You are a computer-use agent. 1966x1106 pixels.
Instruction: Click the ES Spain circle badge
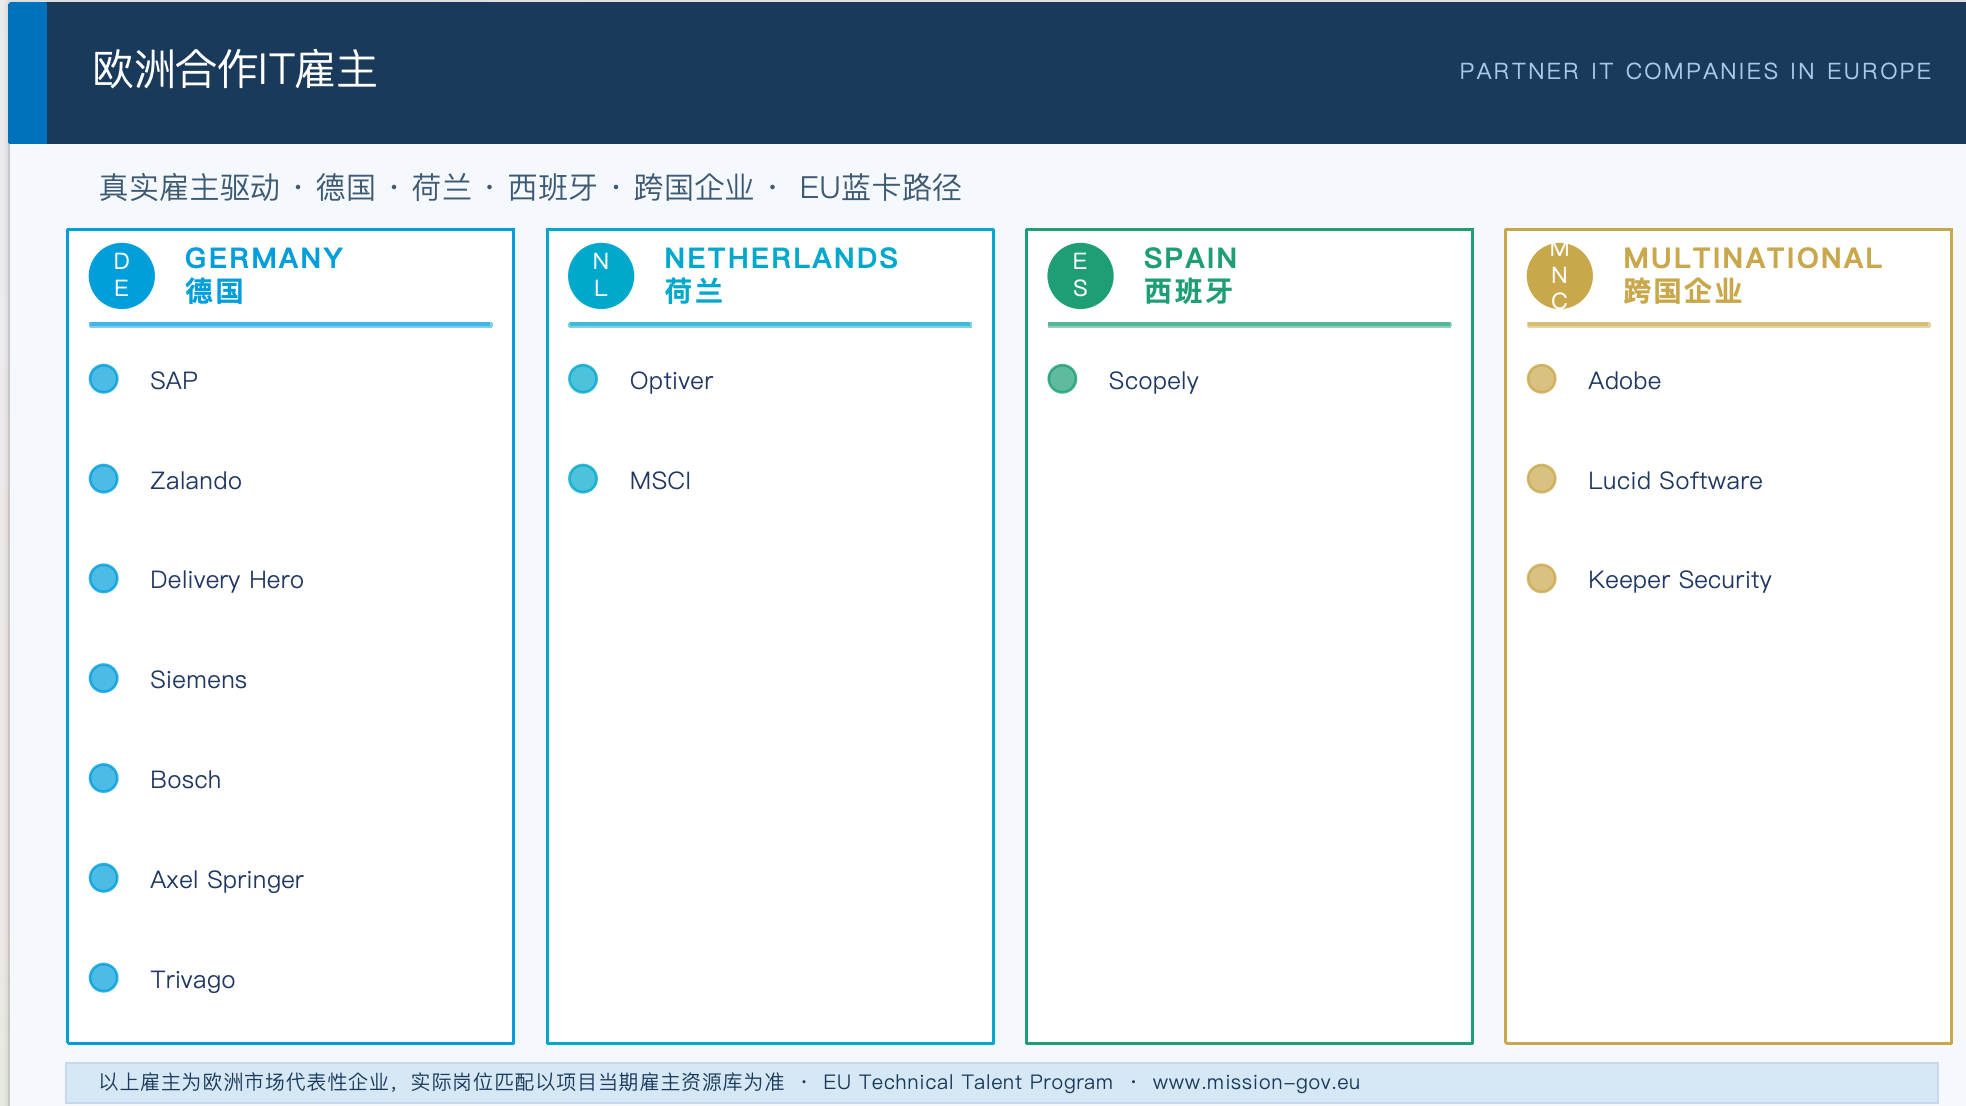point(1080,276)
